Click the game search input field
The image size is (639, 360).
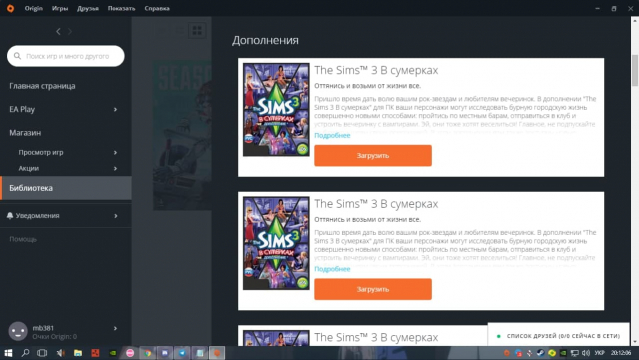coord(66,56)
